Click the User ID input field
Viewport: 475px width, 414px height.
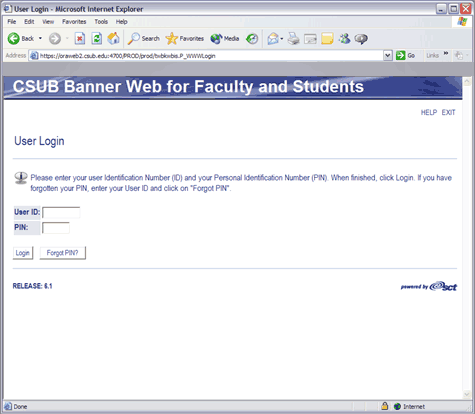[61, 212]
